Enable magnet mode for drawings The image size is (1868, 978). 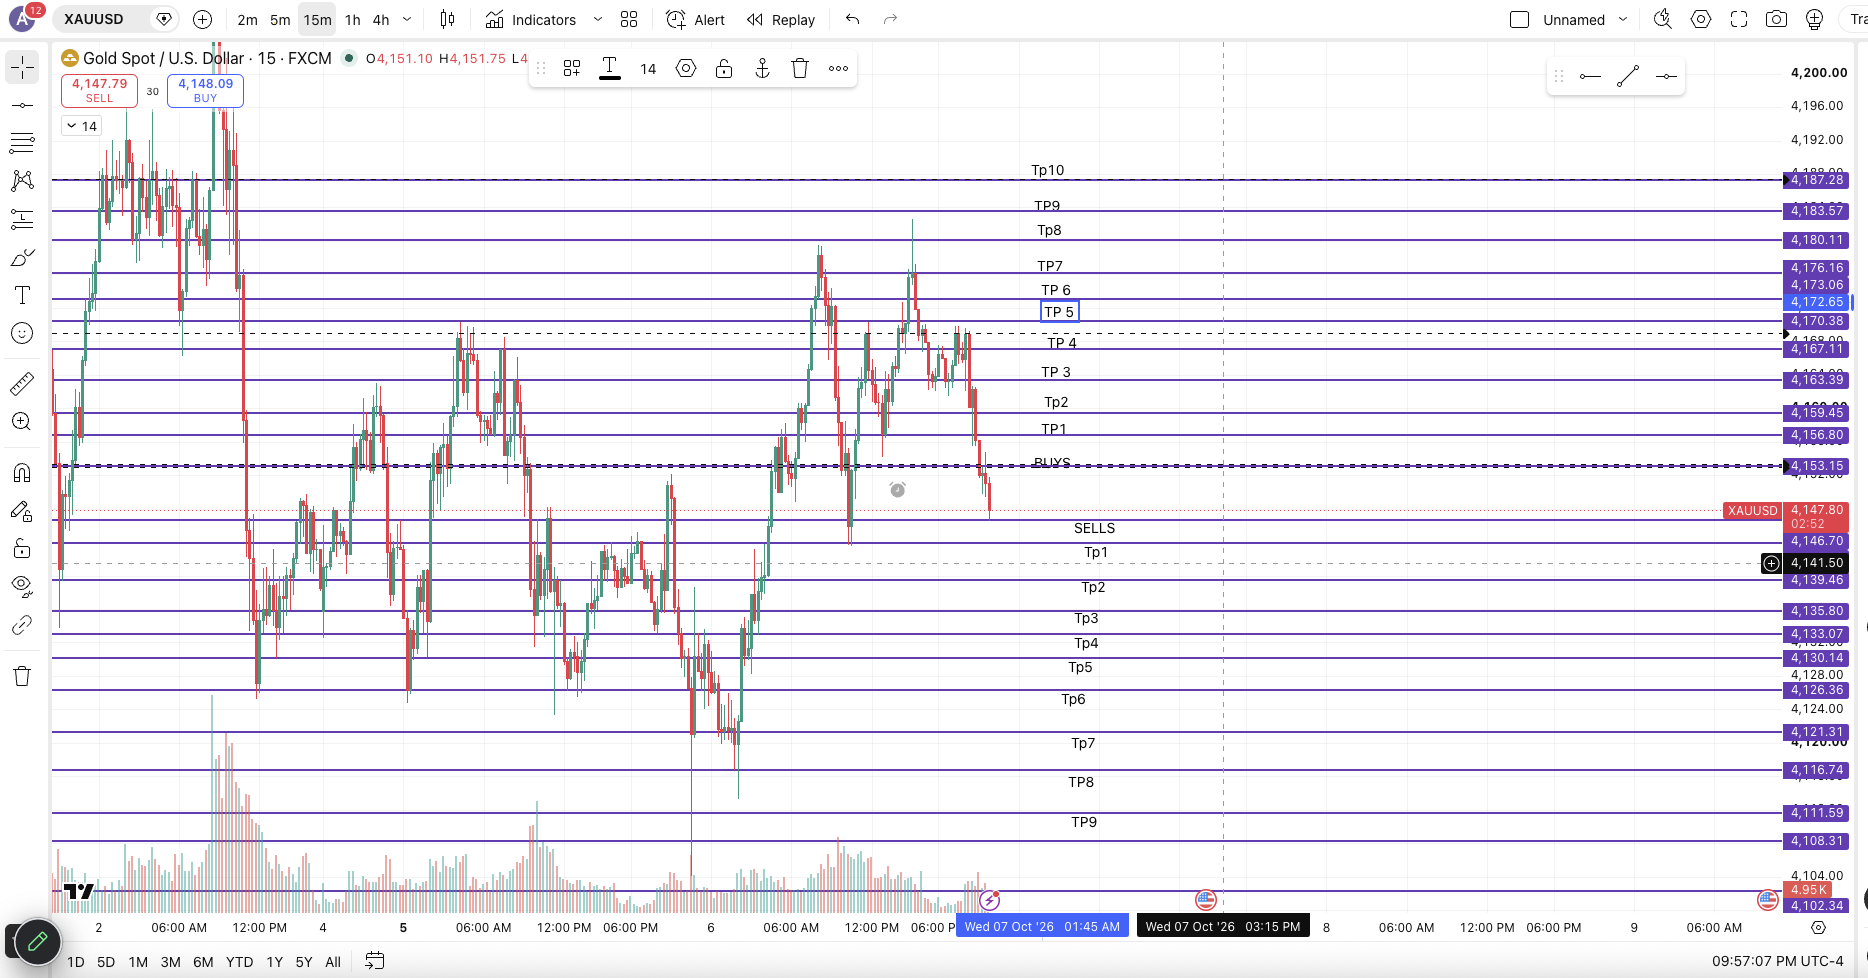[22, 472]
